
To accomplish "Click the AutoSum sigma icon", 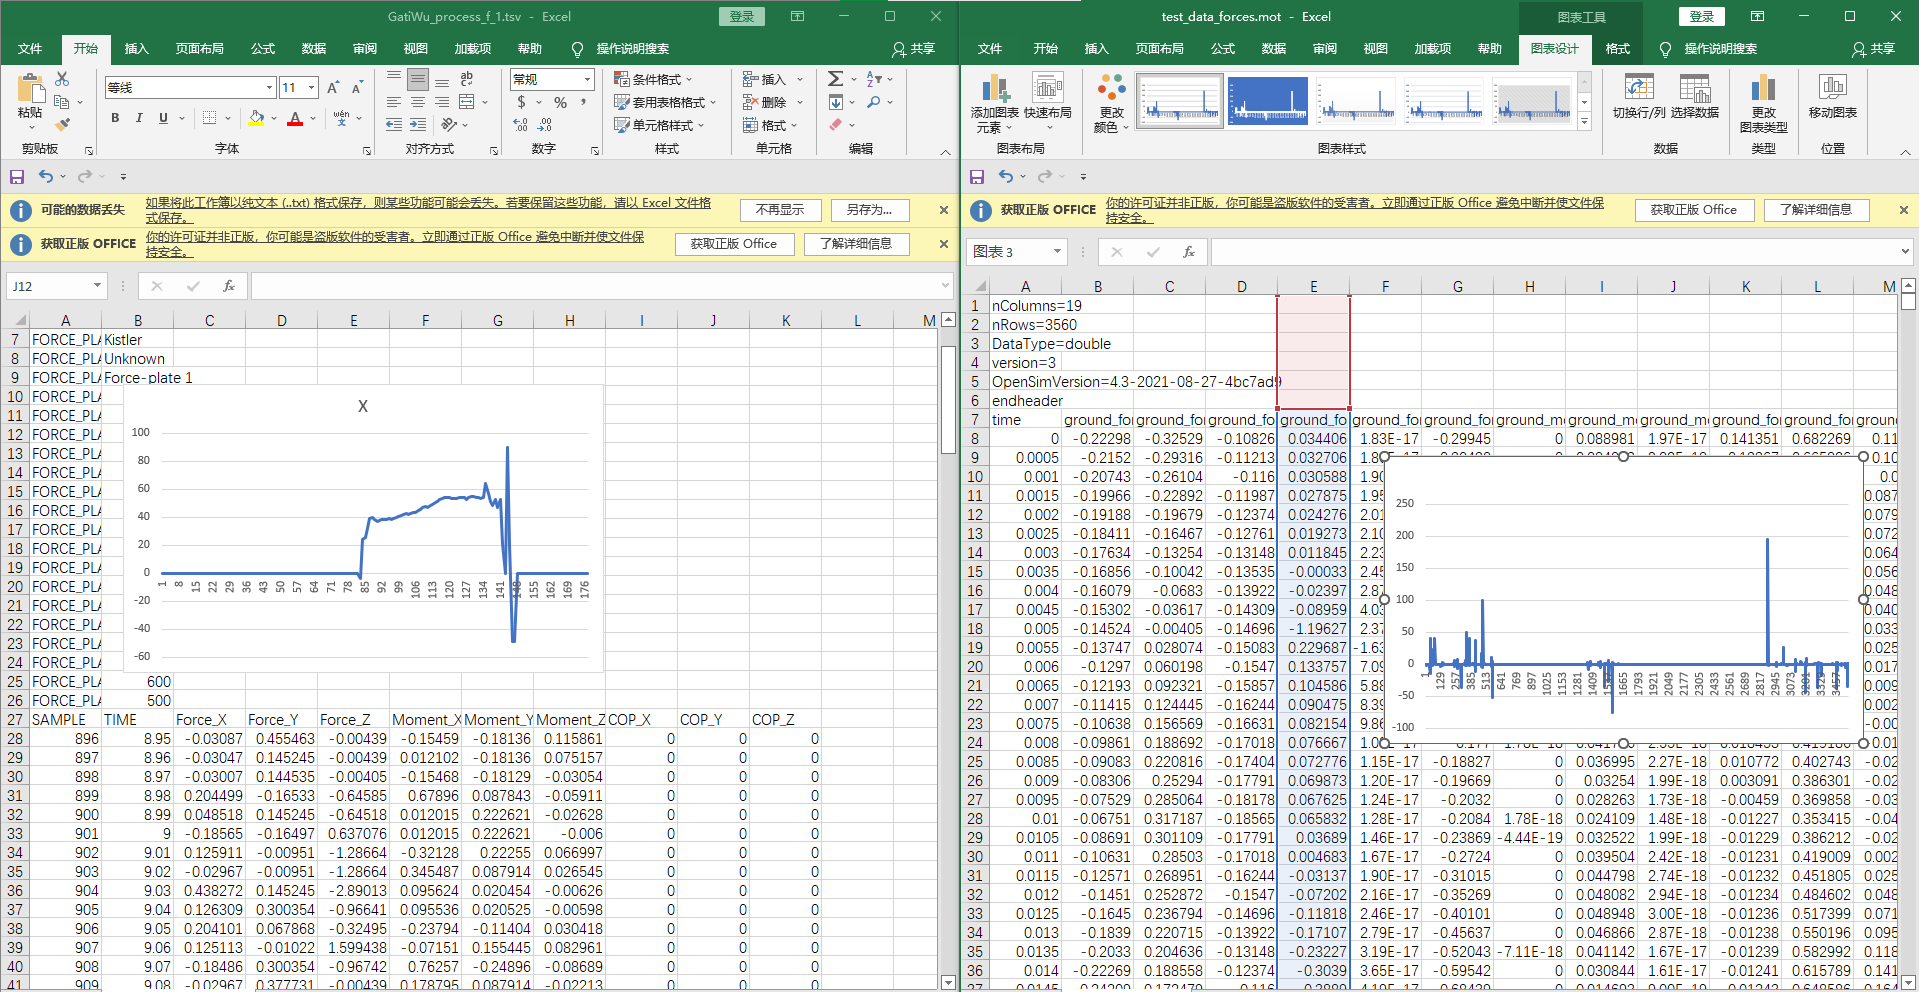I will 836,79.
